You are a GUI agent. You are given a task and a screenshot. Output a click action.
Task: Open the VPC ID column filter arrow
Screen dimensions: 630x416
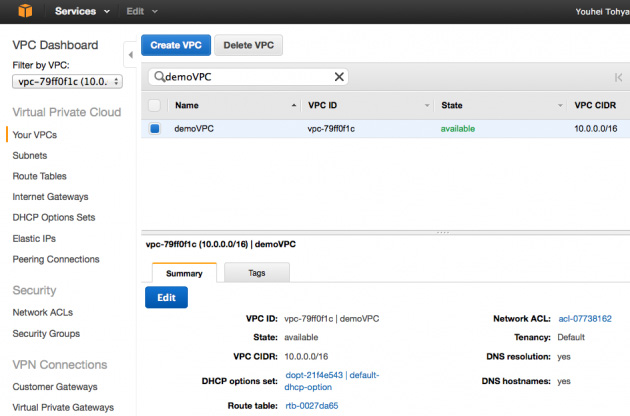[427, 105]
